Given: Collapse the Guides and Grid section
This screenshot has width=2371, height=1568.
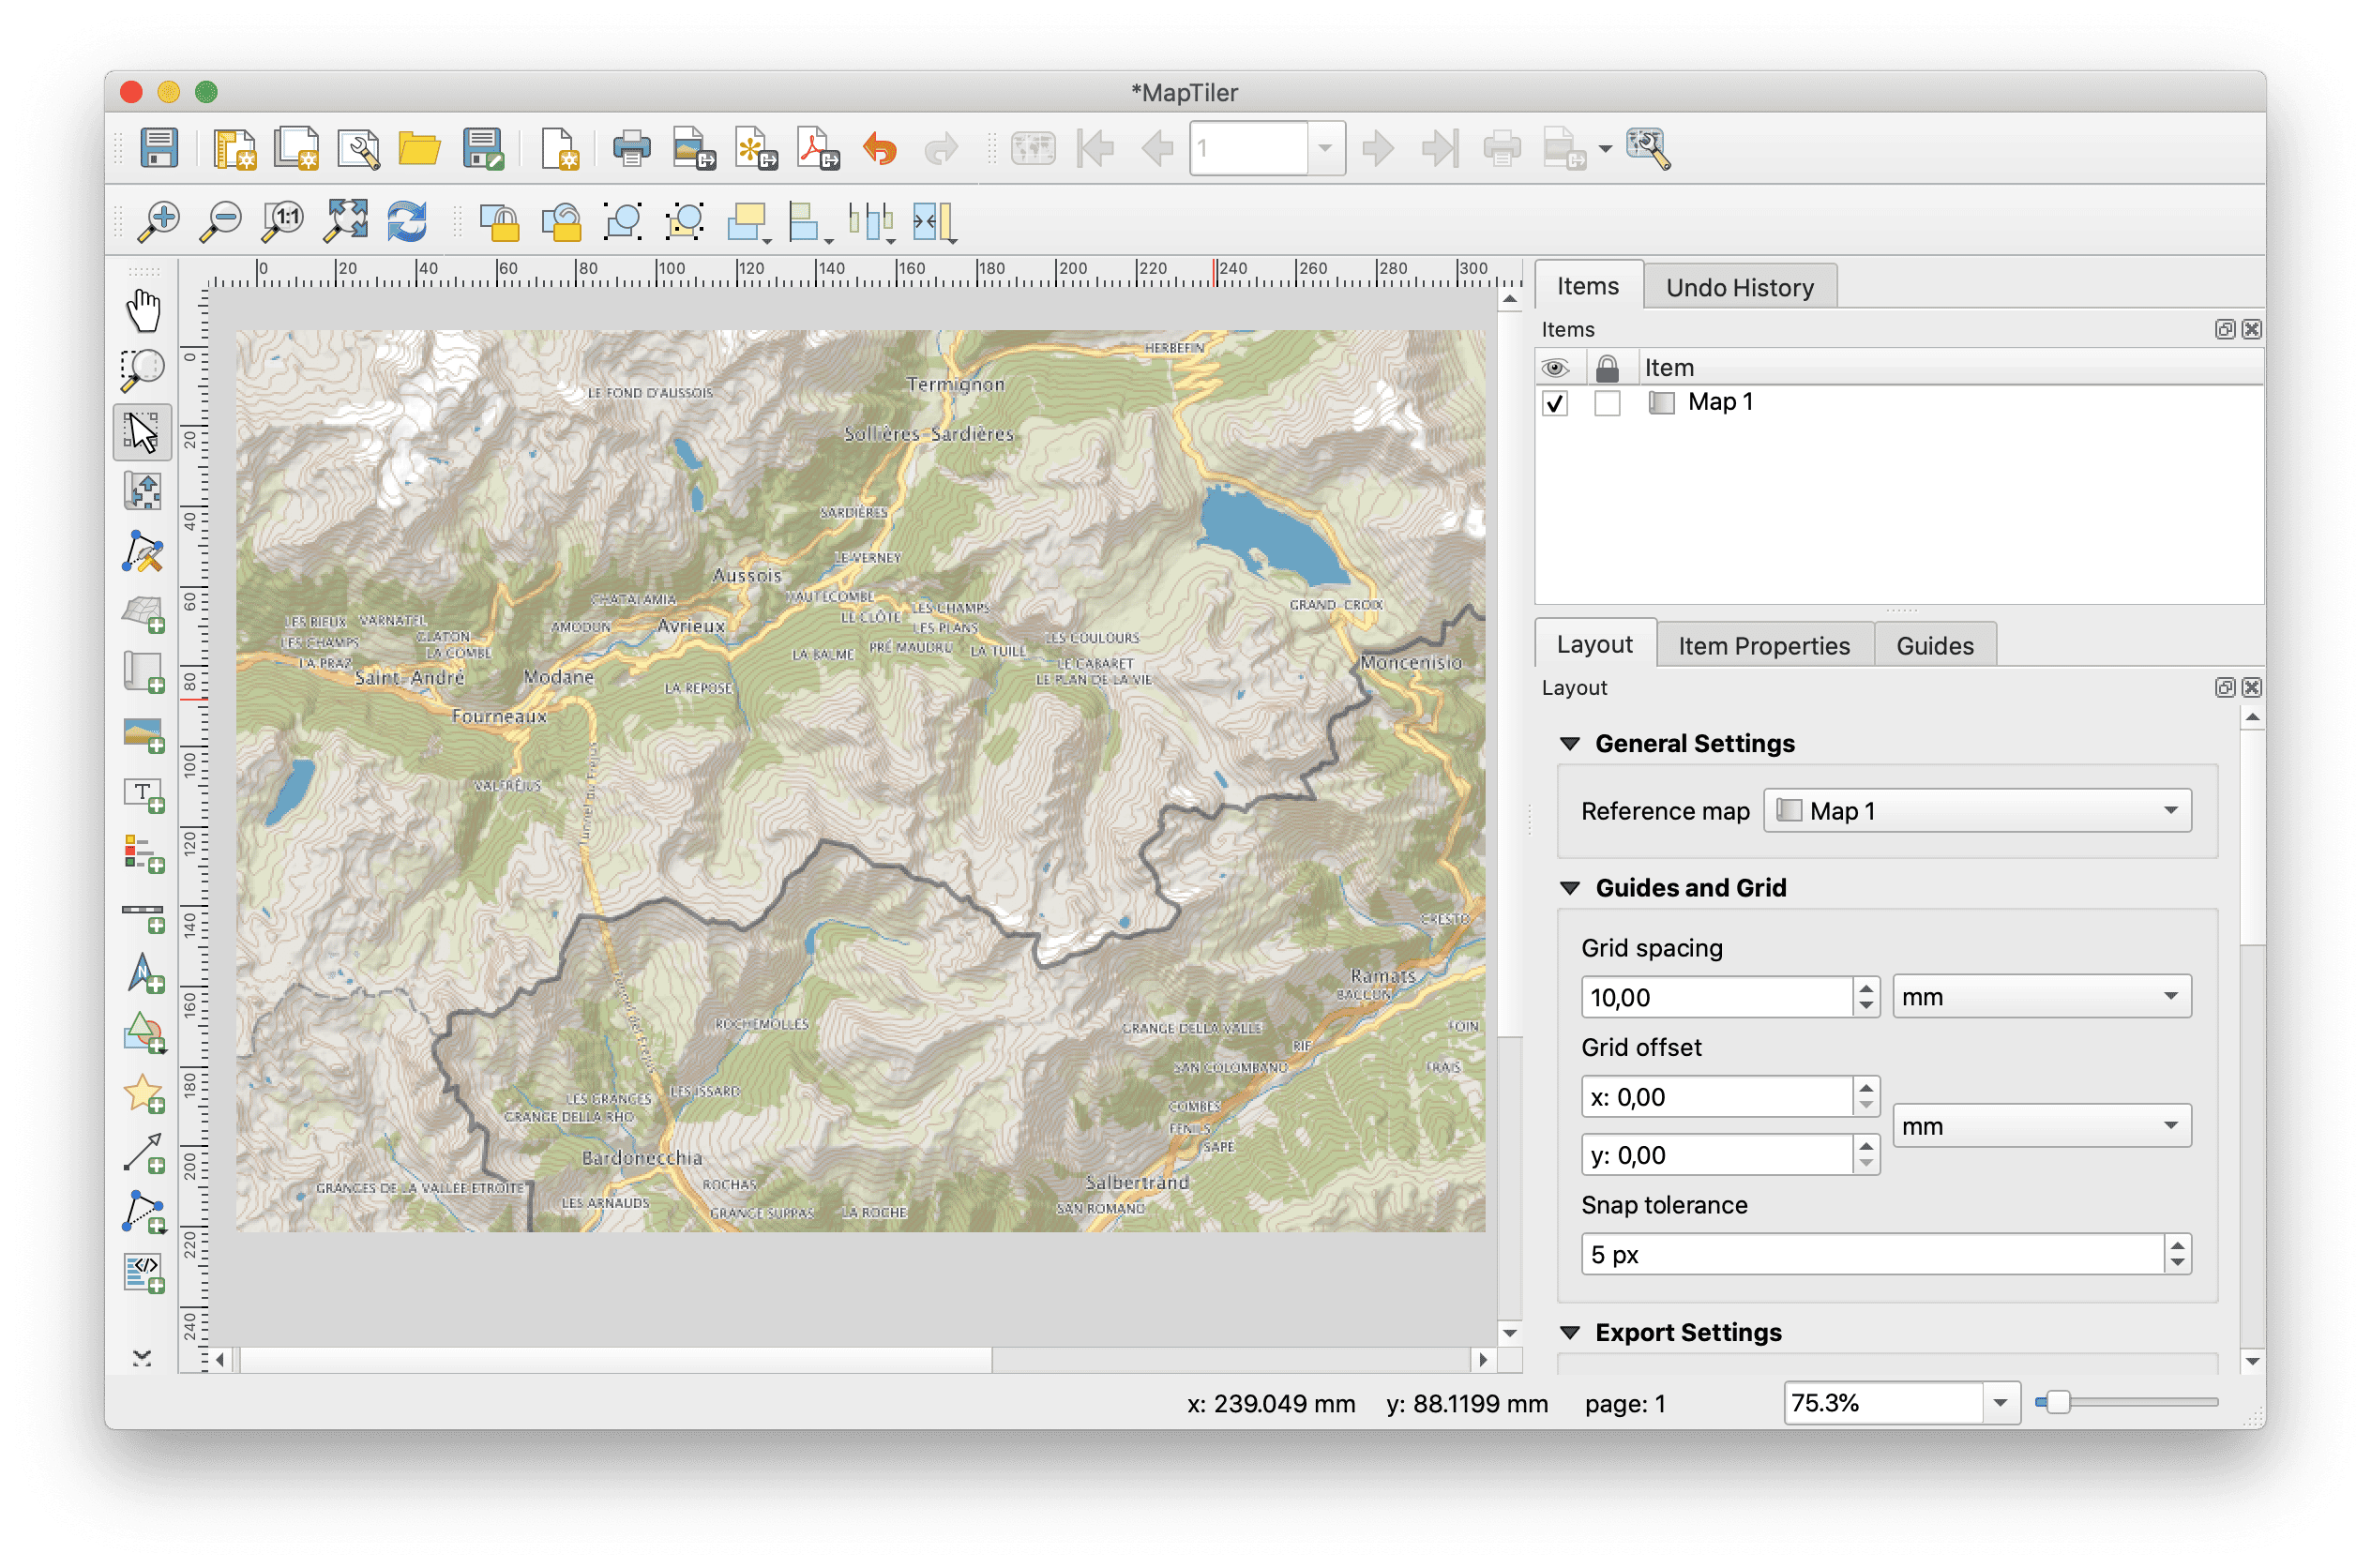Looking at the screenshot, I should point(1572,887).
